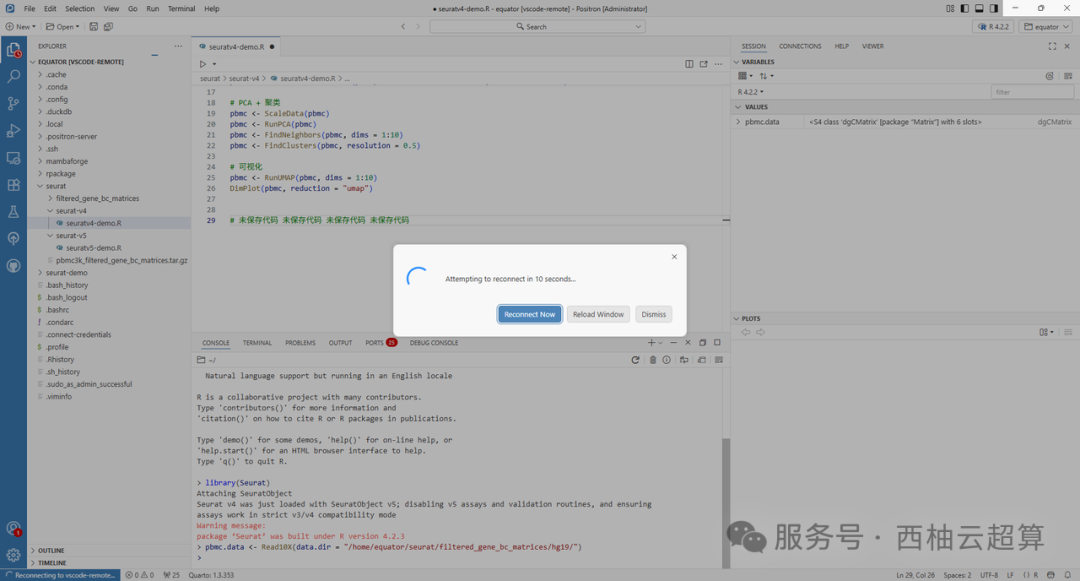Screen dimensions: 1080x581
Task: Open the Manage settings gear
Action: tap(13, 555)
